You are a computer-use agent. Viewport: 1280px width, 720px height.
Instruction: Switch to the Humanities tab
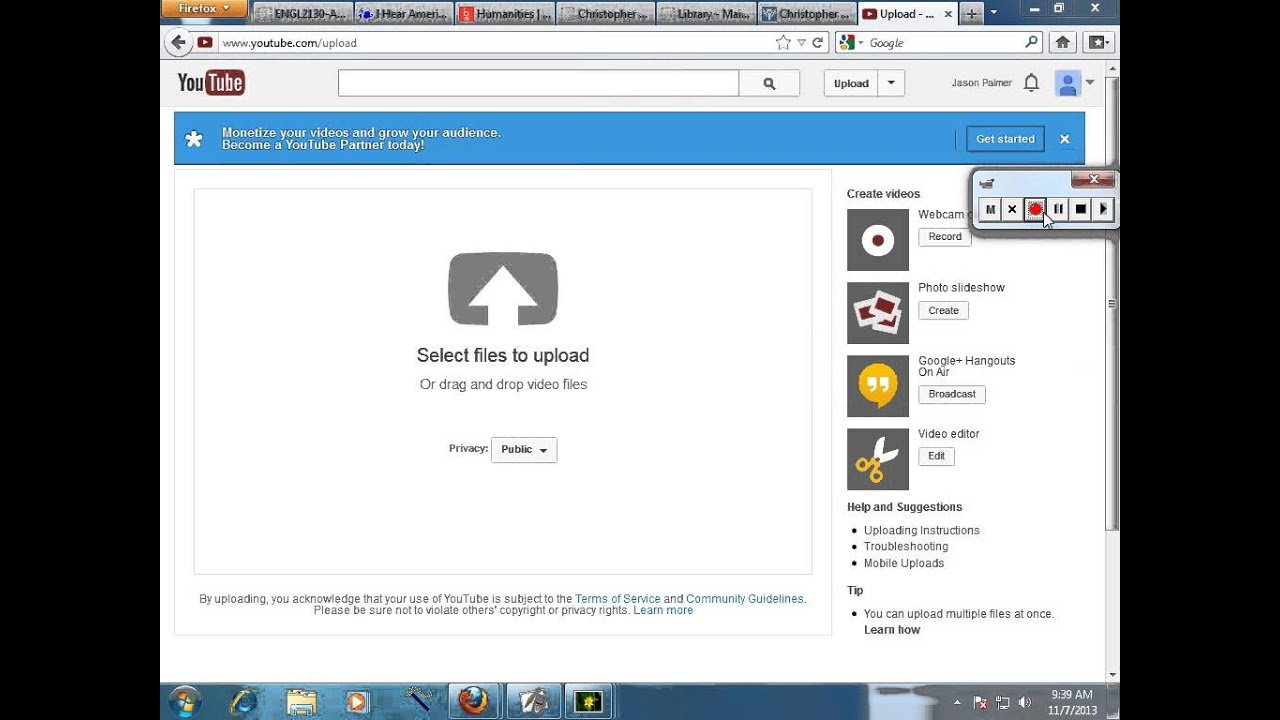505,14
